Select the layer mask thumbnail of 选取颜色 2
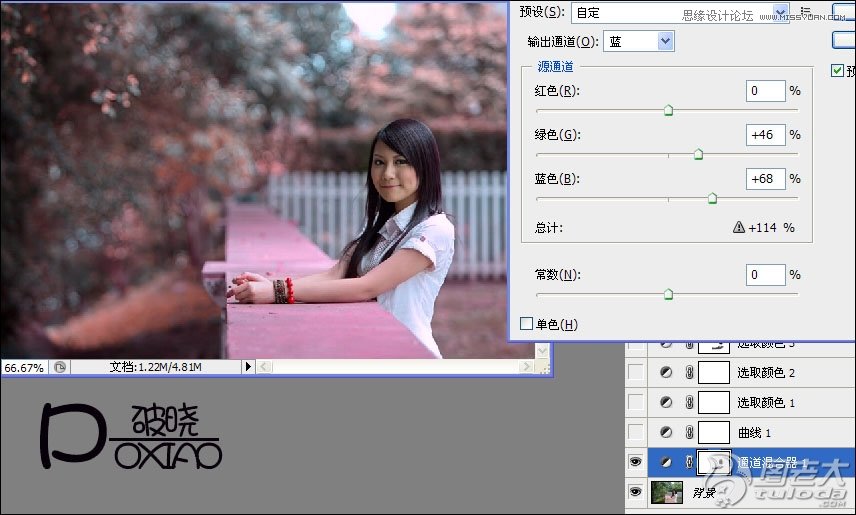The image size is (856, 515). [x=714, y=372]
